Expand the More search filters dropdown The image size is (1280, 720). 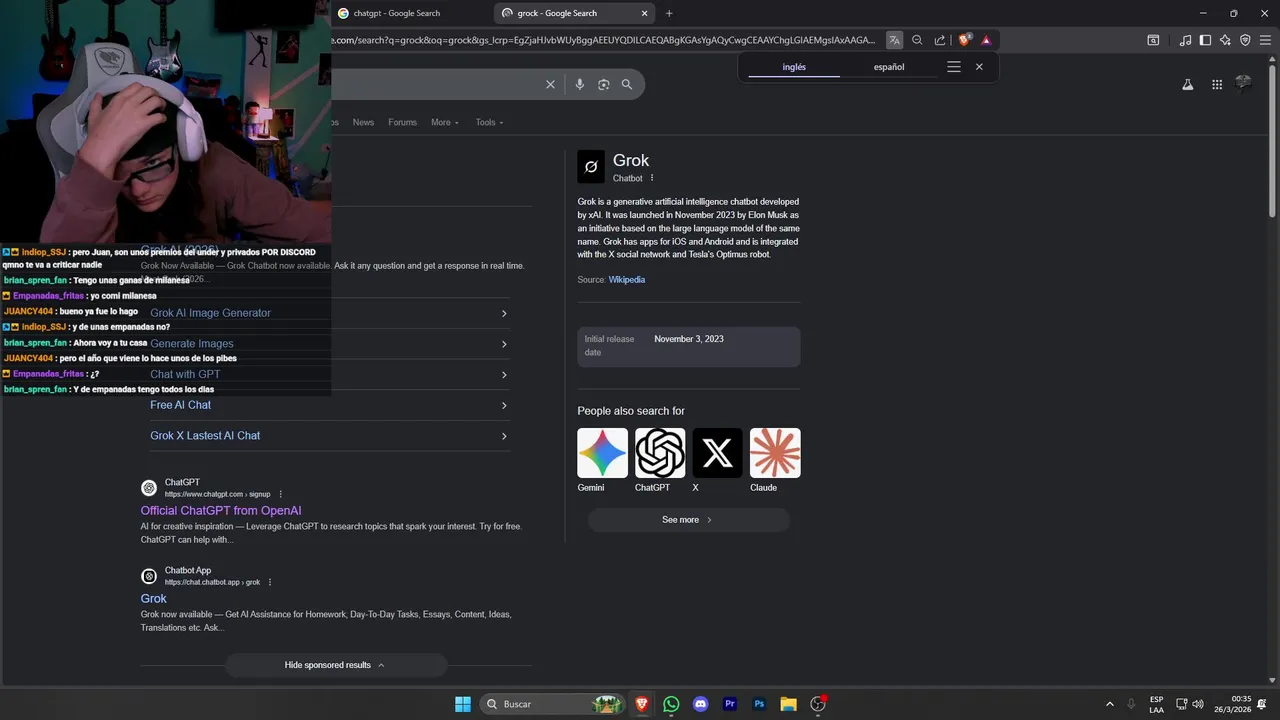coord(445,122)
